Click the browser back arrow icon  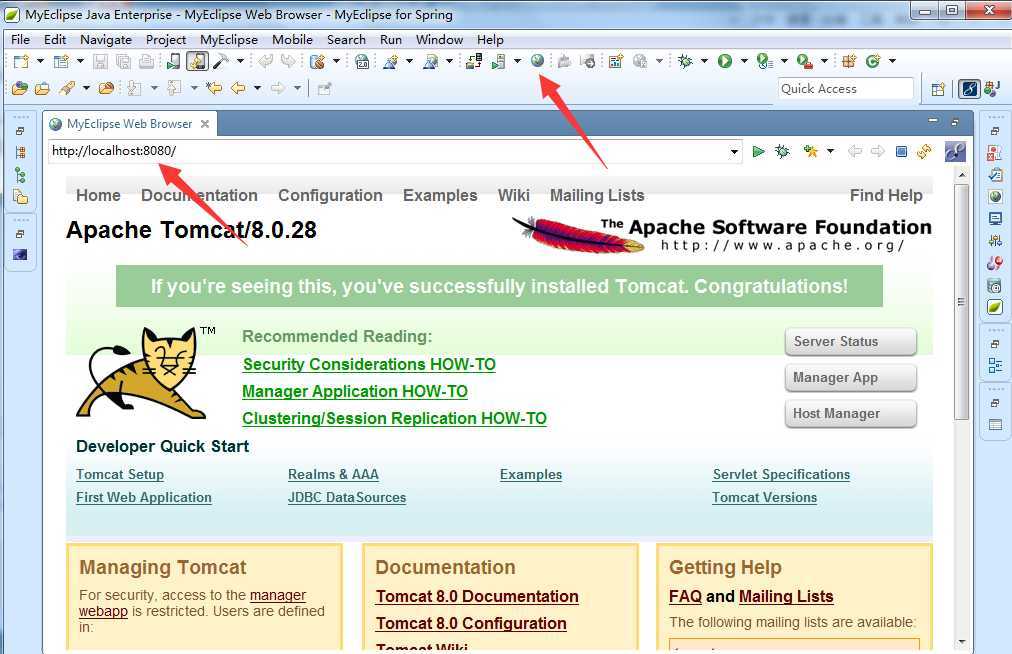(855, 152)
